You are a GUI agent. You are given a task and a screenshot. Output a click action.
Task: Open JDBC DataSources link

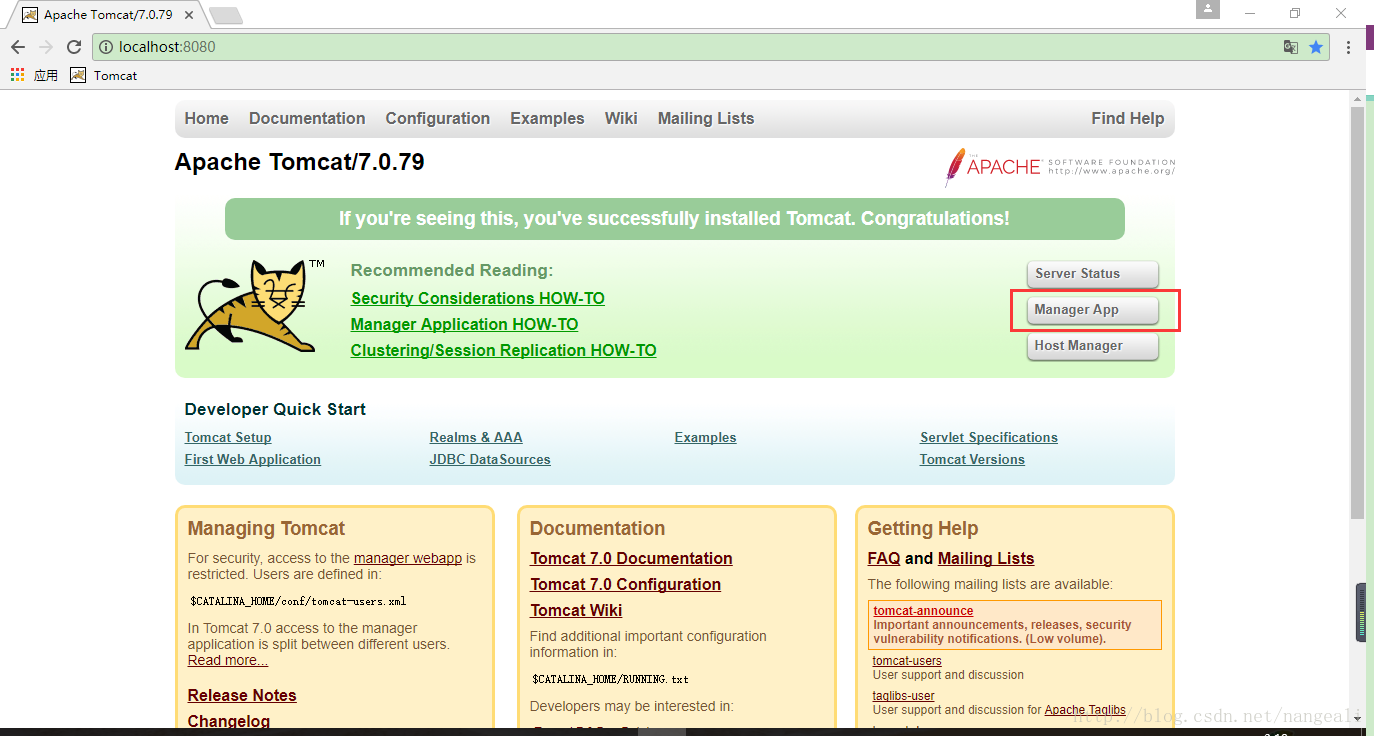tap(490, 459)
